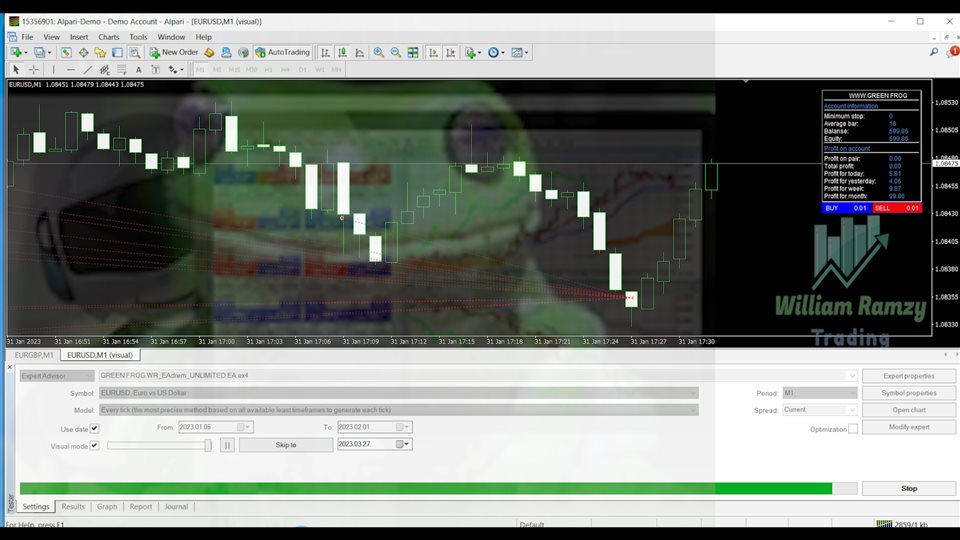
Task: Click the Expert properties button
Action: coord(909,376)
